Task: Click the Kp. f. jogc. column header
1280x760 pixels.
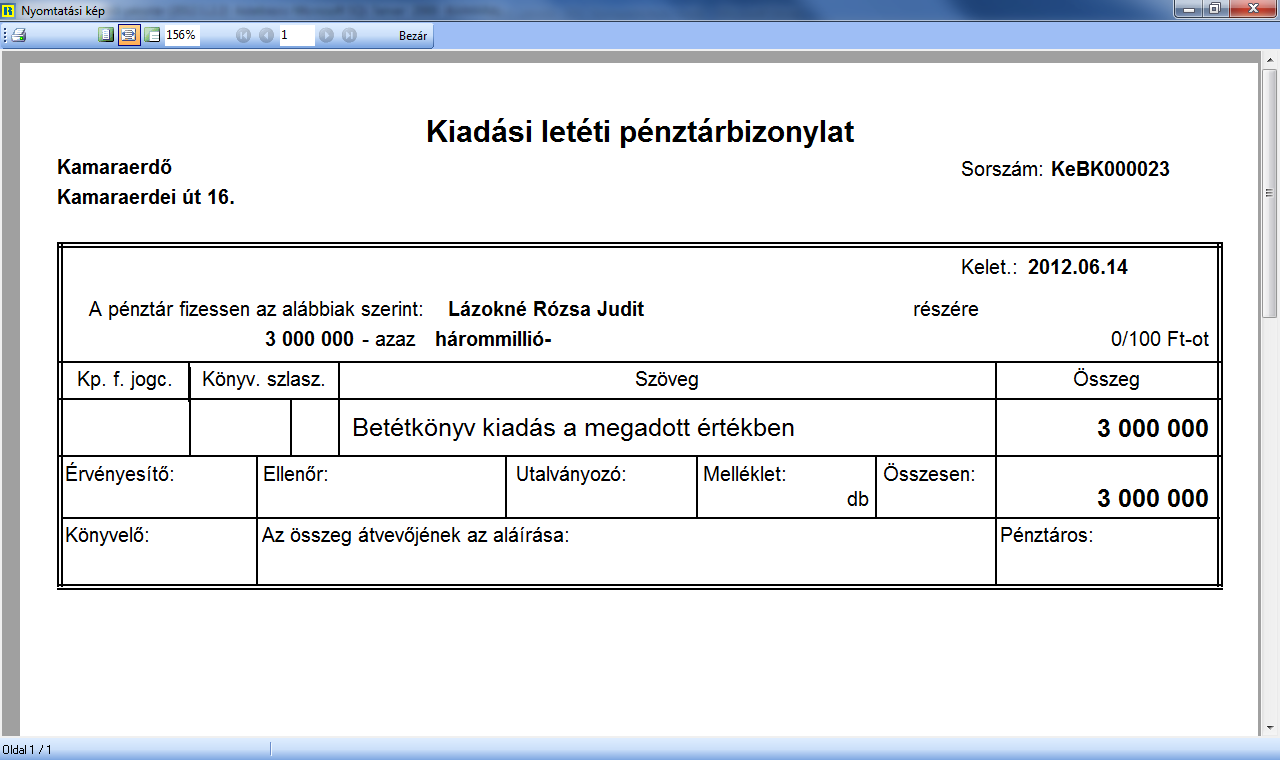Action: click(x=125, y=379)
